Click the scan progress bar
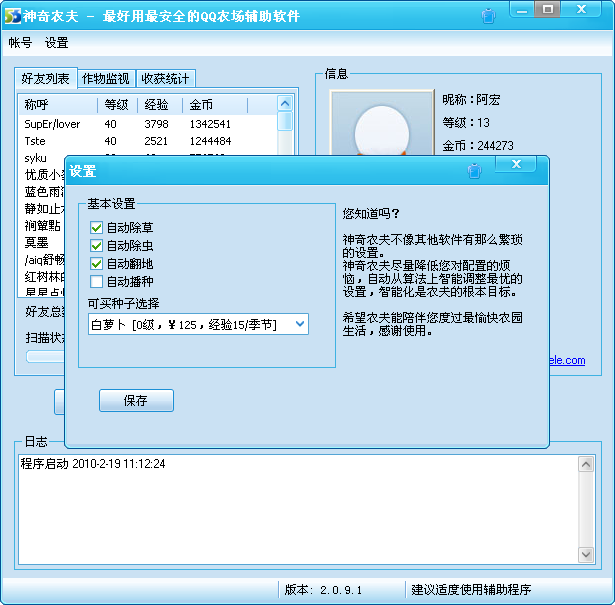The width and height of the screenshot is (615, 605). [45, 356]
